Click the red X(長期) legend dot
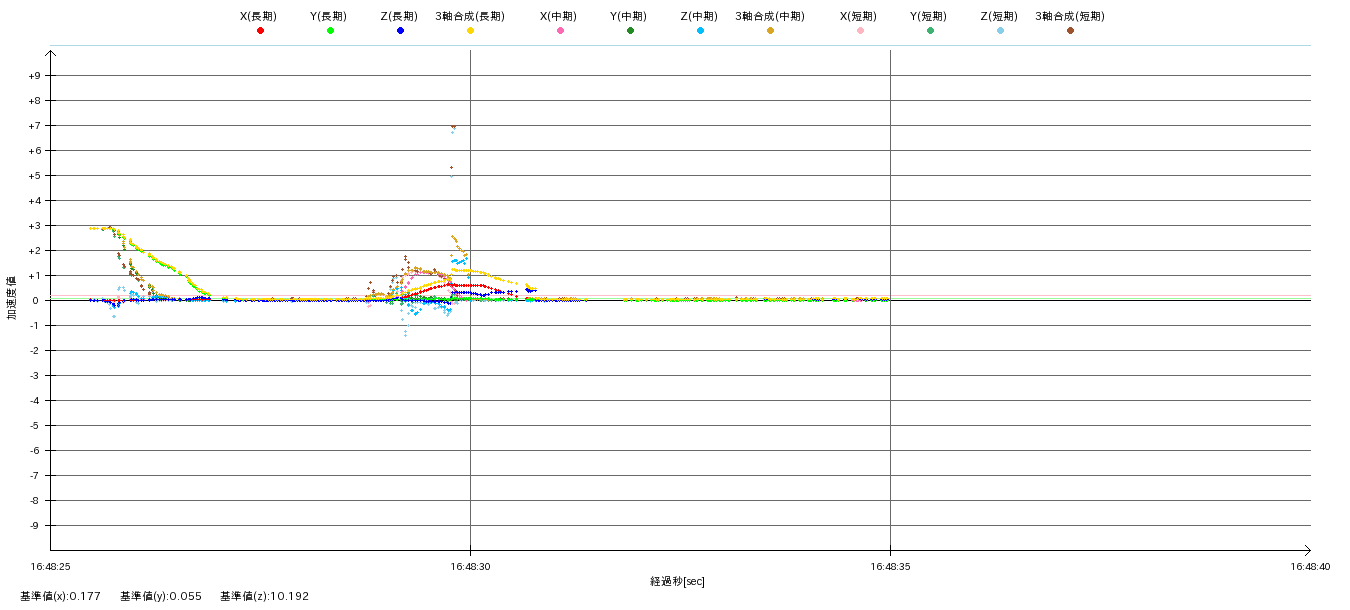1350x610 pixels. tap(260, 31)
